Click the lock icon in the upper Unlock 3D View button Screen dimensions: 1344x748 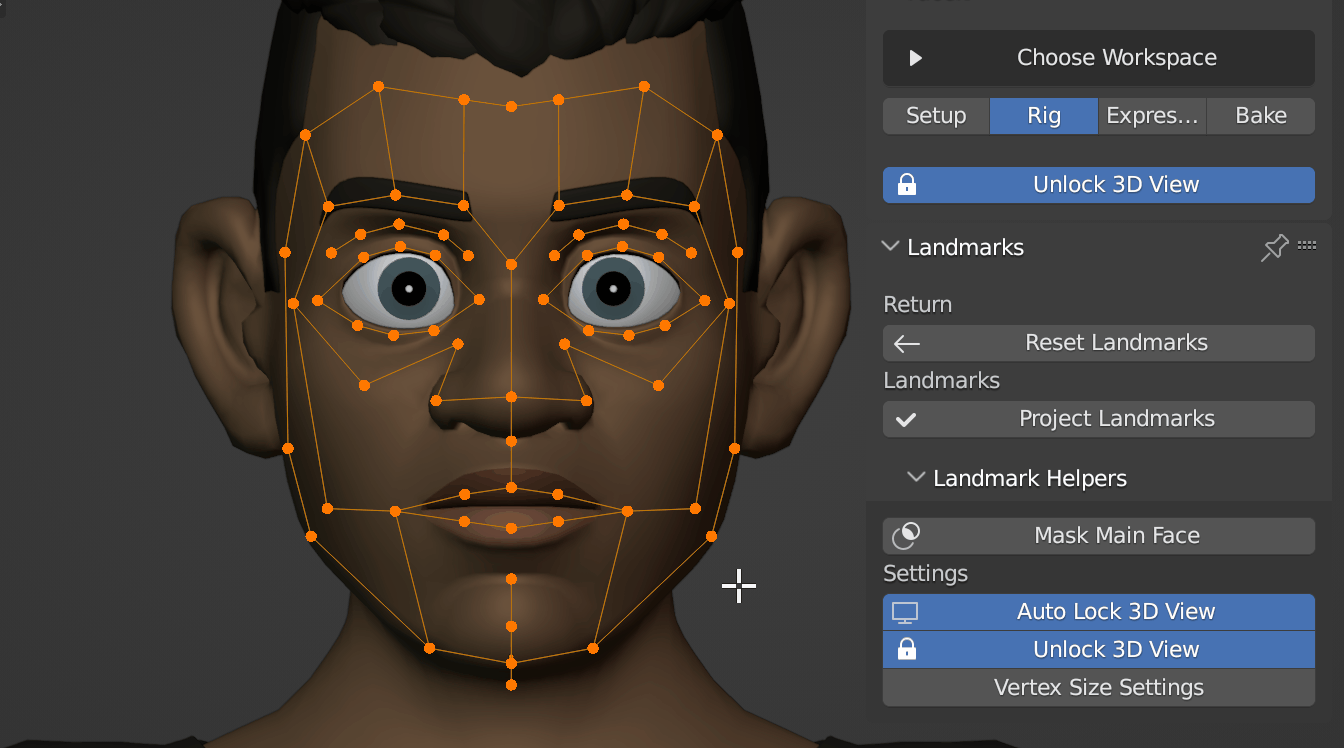[x=907, y=185]
